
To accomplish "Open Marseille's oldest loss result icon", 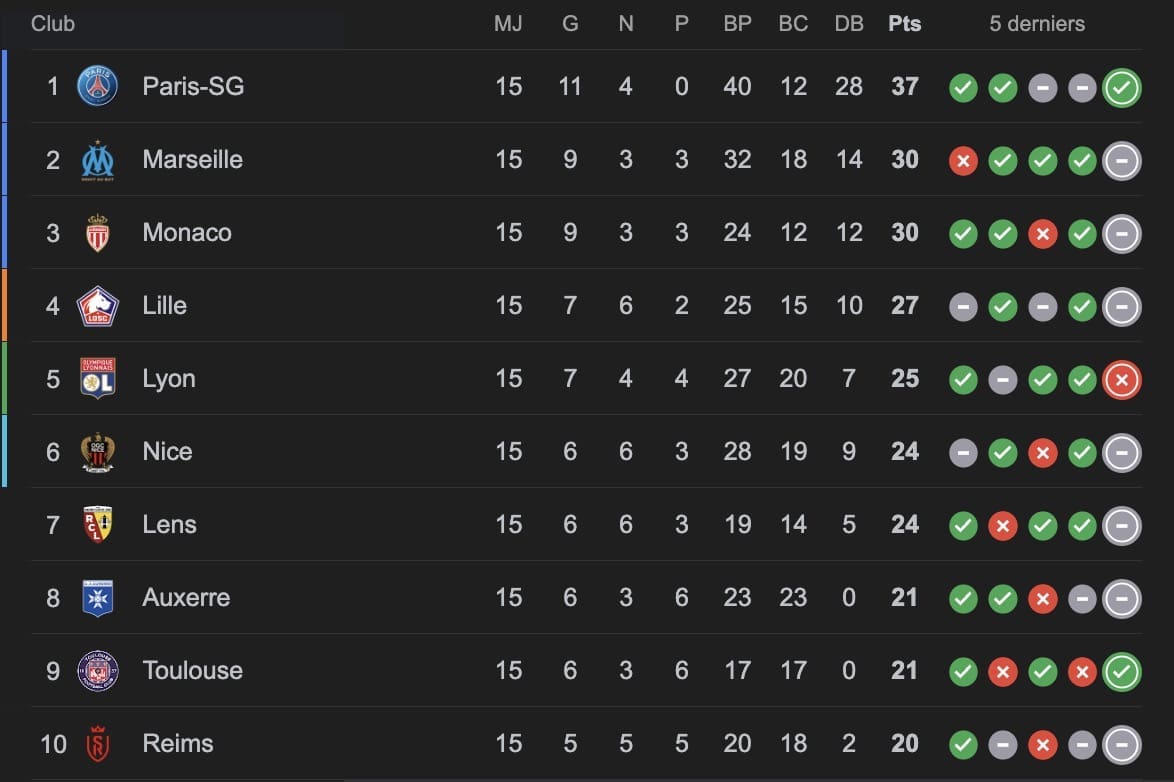I will (963, 161).
